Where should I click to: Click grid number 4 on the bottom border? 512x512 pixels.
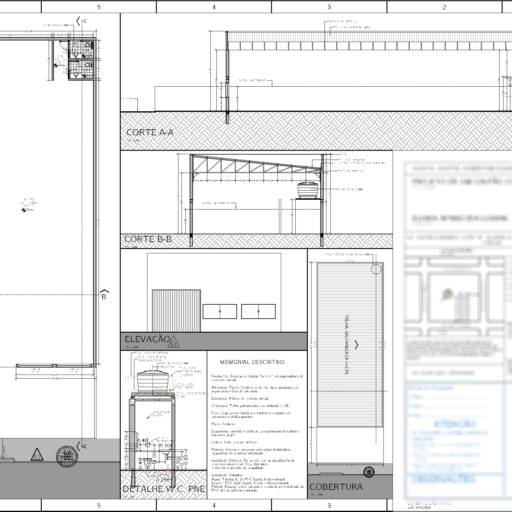[214, 505]
